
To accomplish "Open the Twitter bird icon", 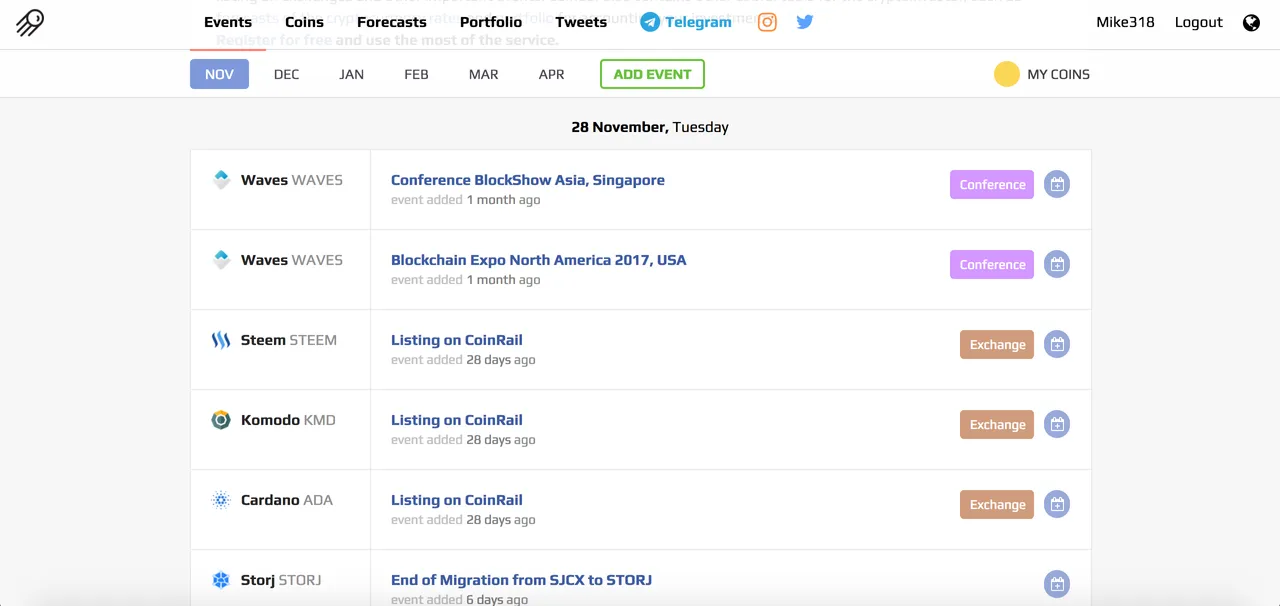I will click(x=805, y=22).
